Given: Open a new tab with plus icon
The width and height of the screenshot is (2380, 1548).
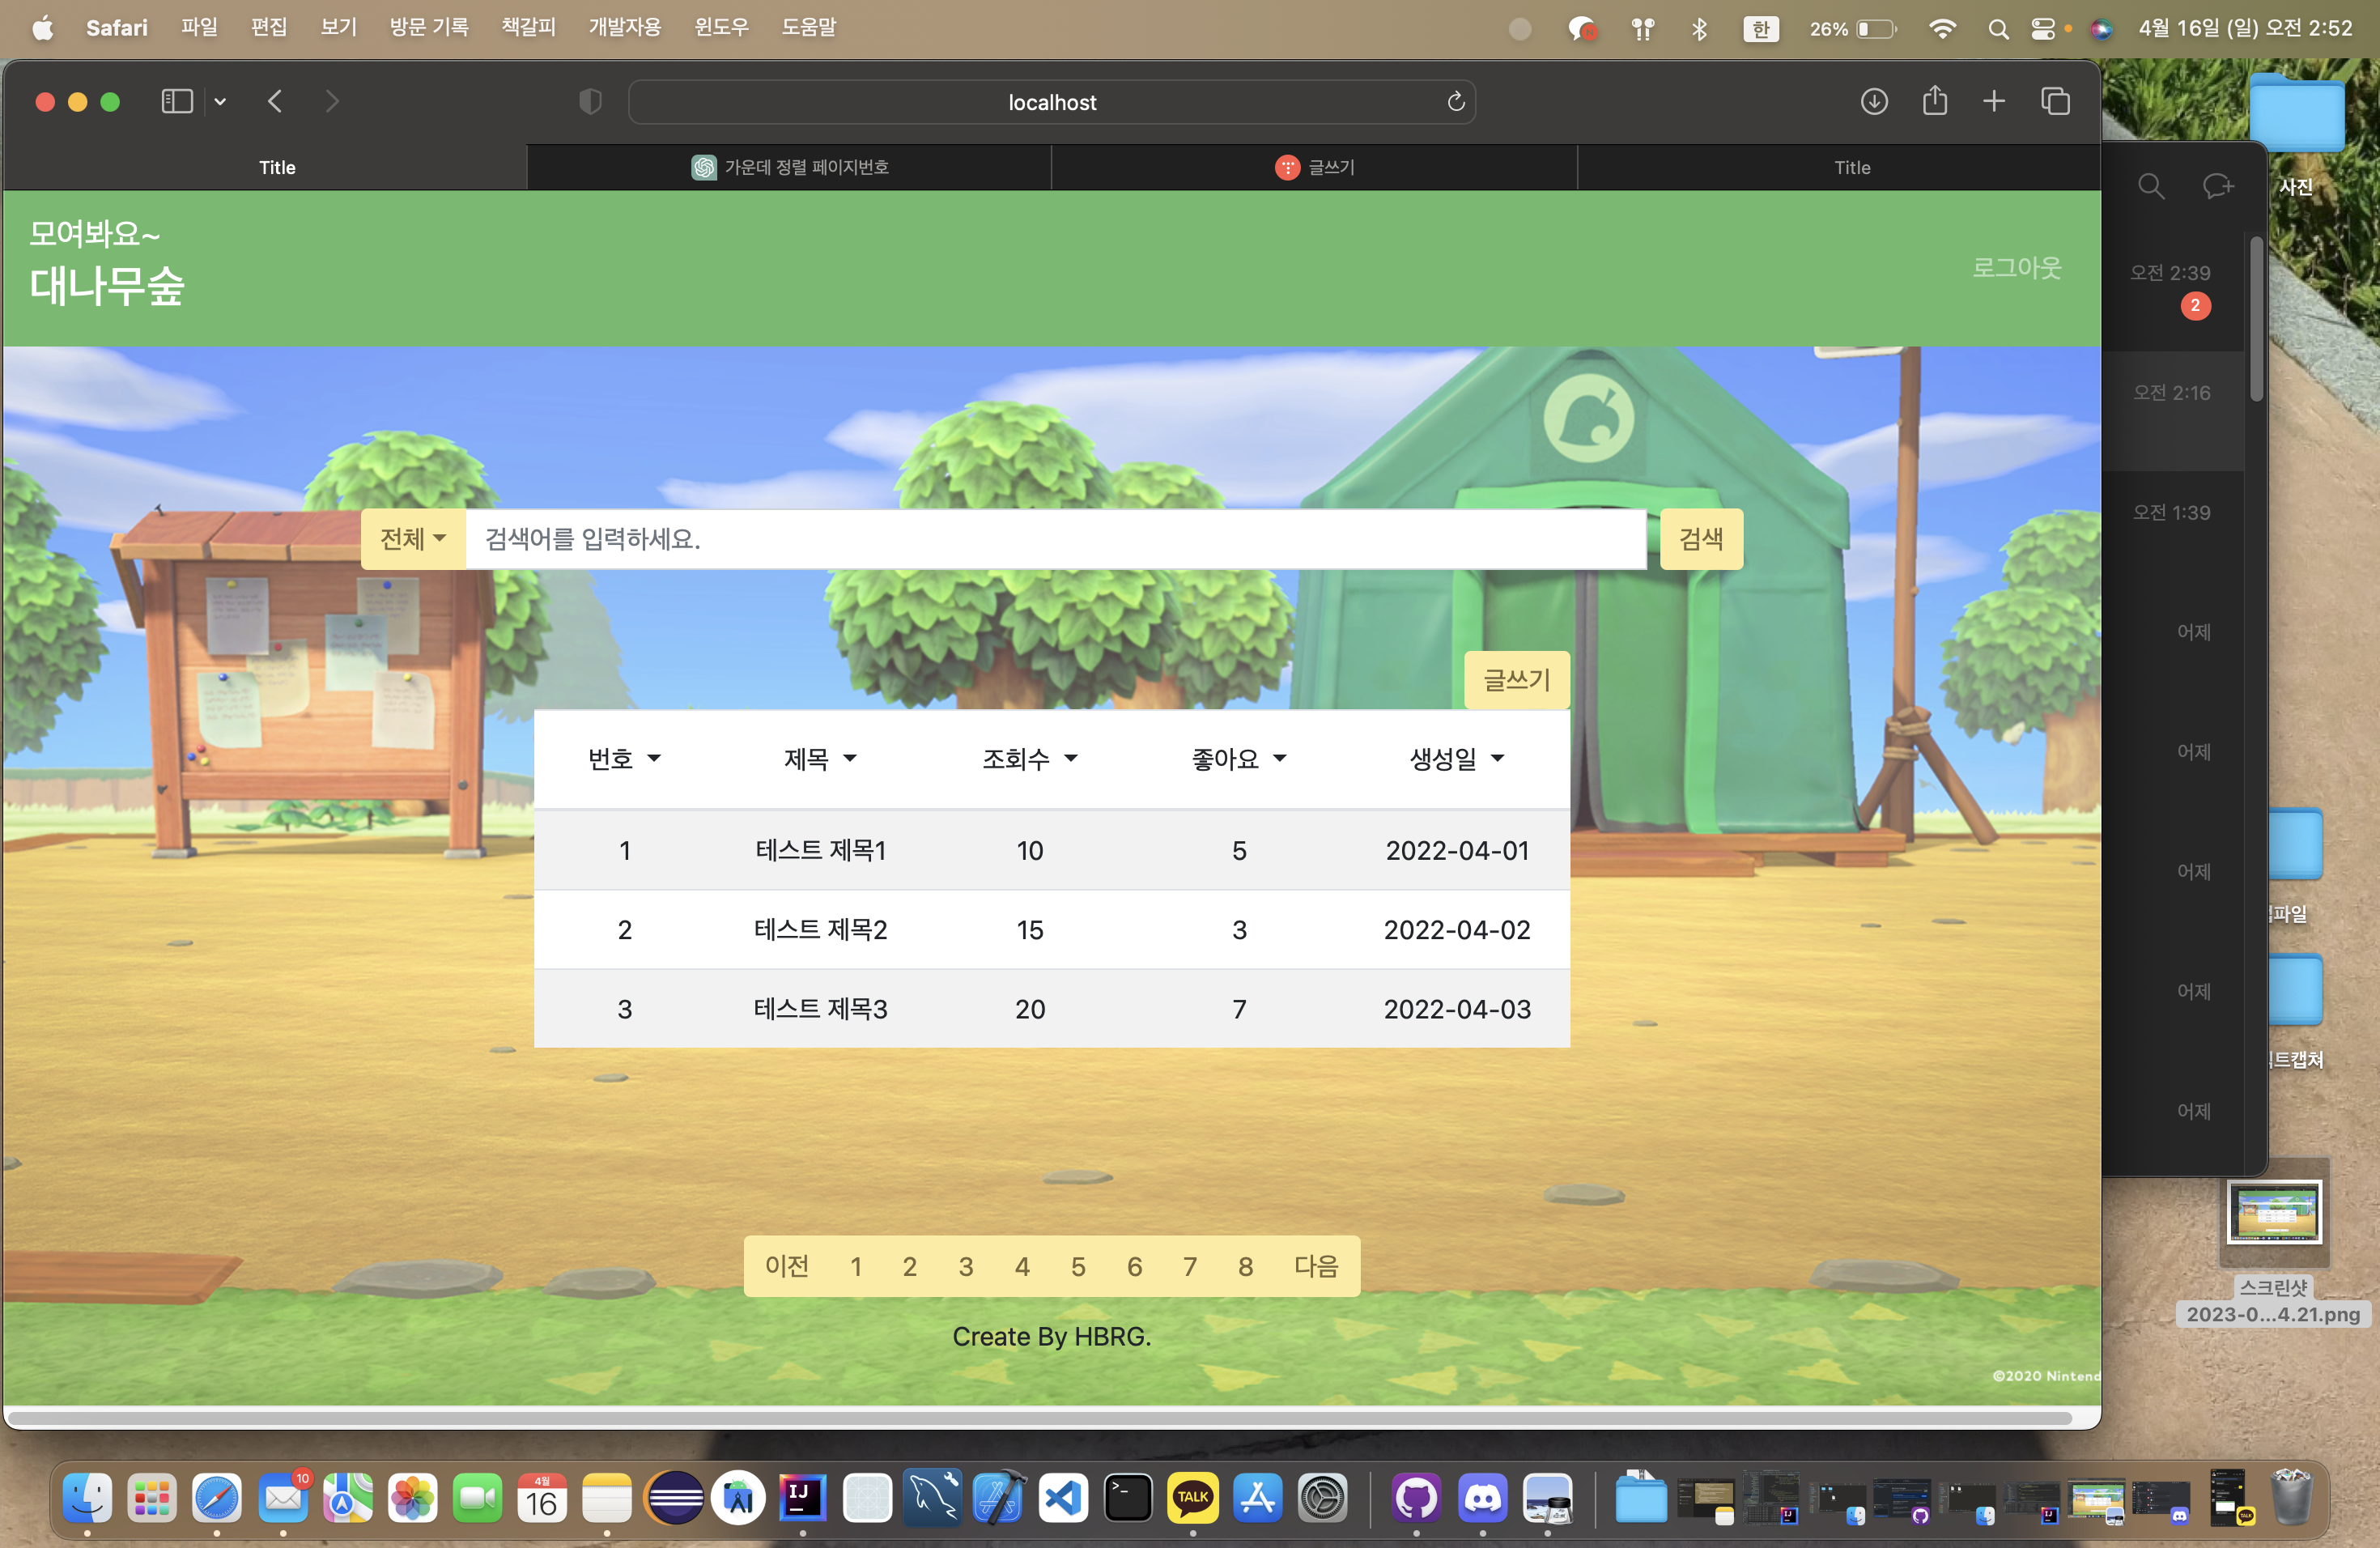Looking at the screenshot, I should (x=1993, y=102).
